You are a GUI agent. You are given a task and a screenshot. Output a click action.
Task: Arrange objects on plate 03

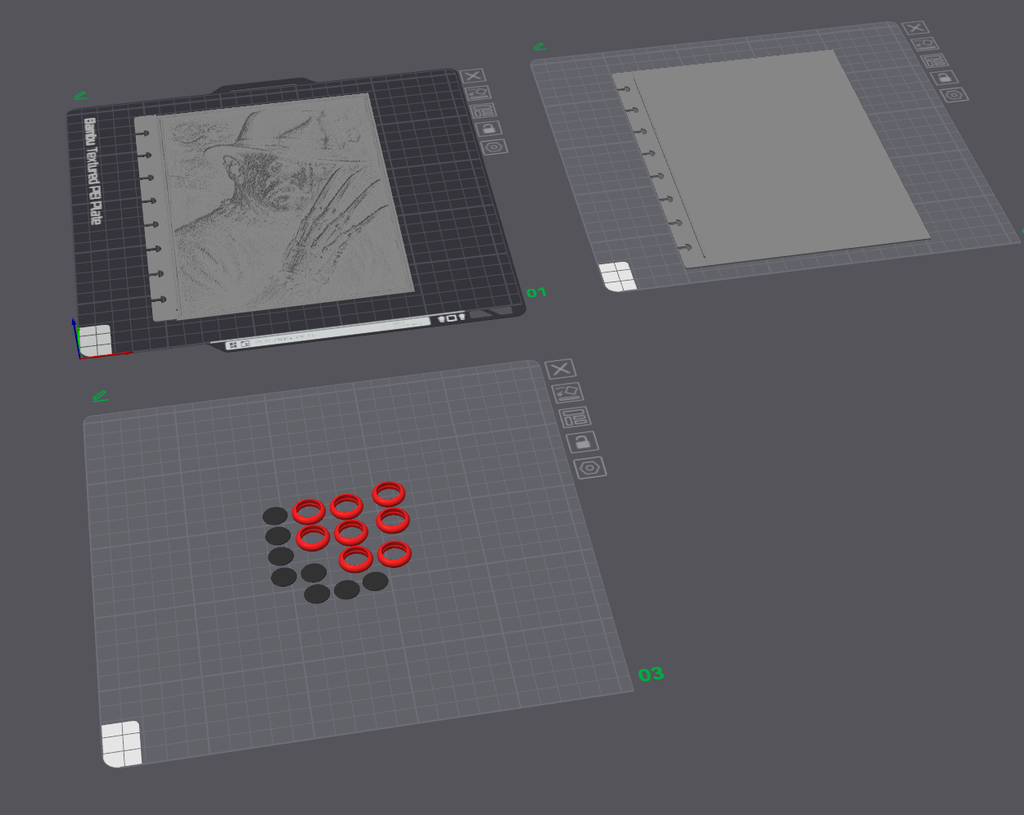(x=575, y=417)
